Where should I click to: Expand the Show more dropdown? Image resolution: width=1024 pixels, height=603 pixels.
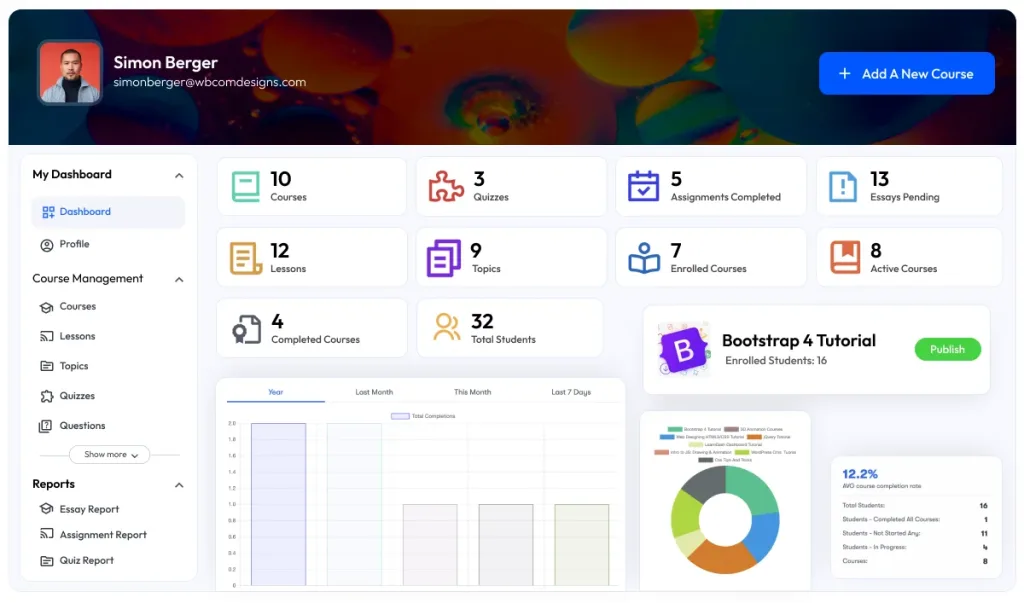pos(110,455)
